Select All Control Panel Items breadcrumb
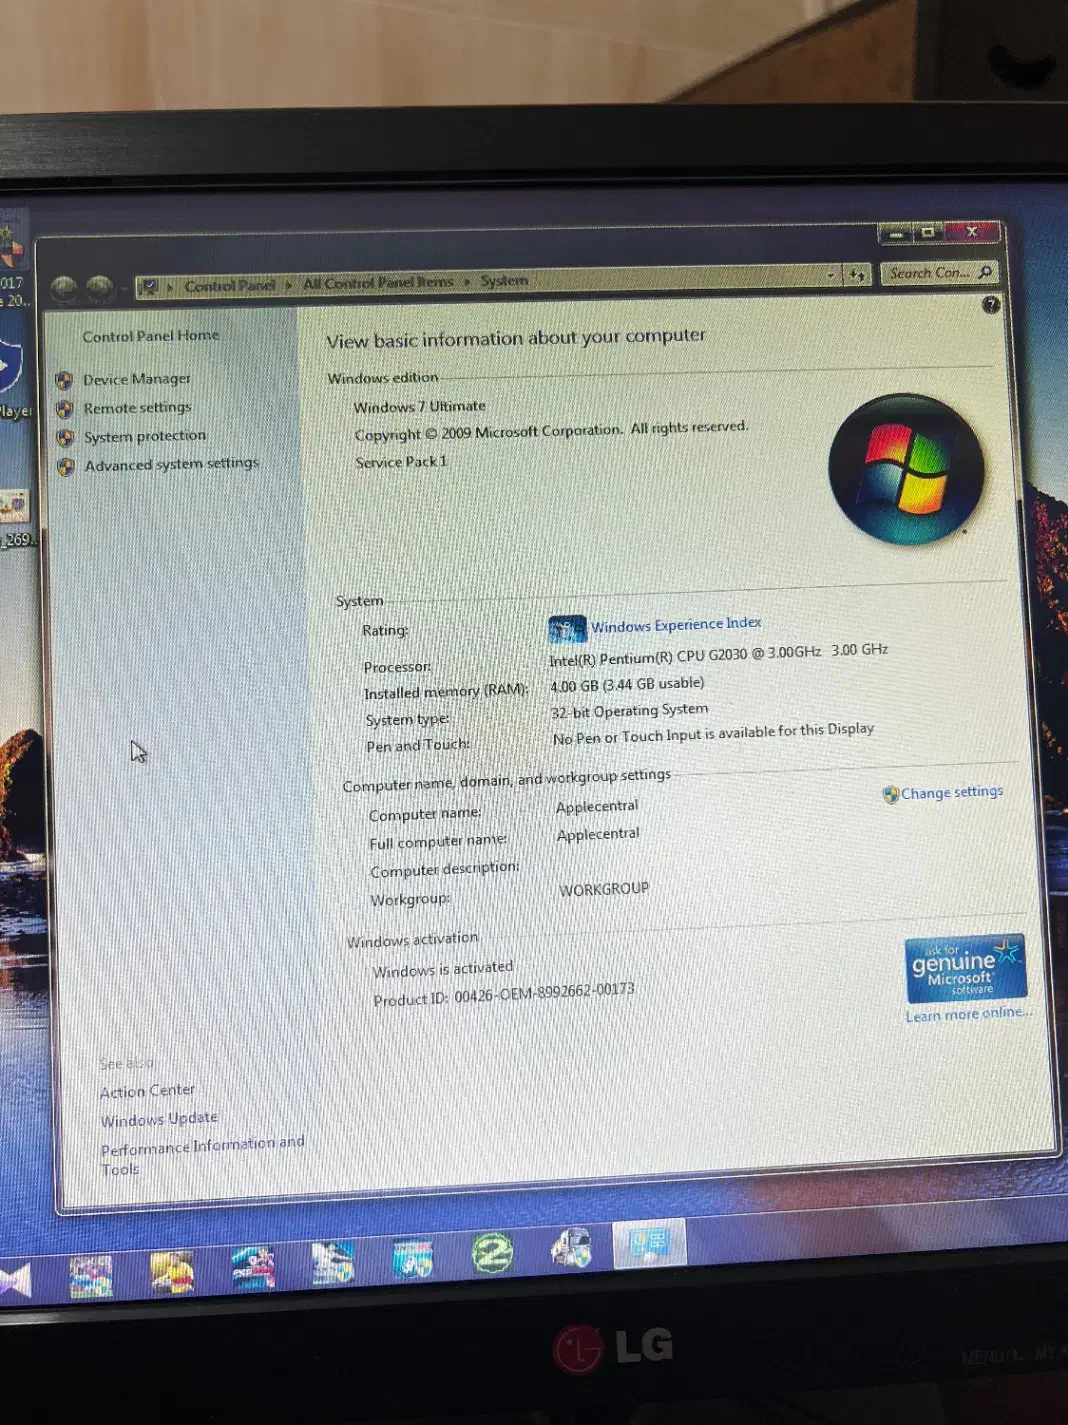This screenshot has height=1425, width=1068. click(378, 283)
